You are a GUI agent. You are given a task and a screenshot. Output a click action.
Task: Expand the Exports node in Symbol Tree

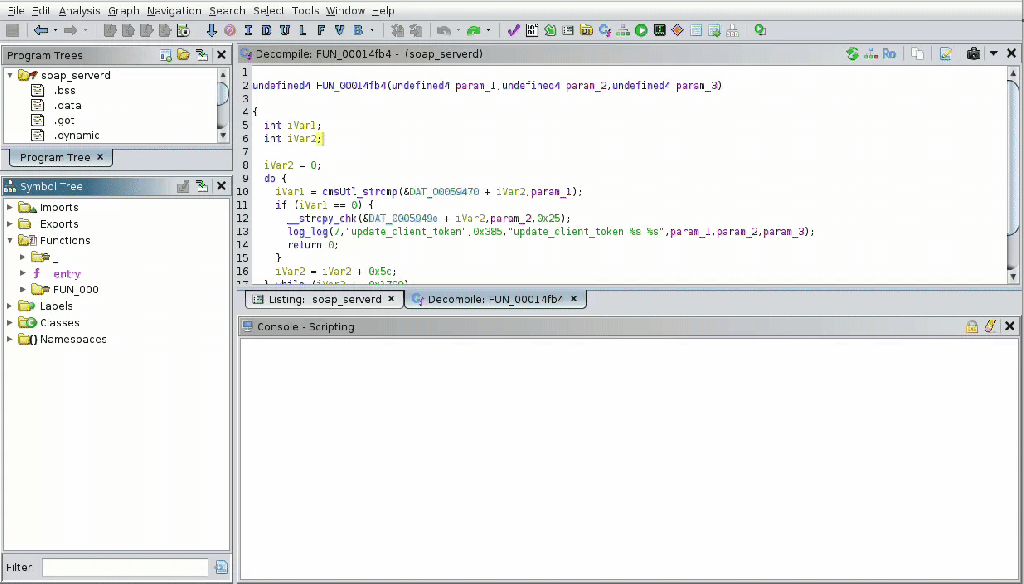(x=10, y=224)
